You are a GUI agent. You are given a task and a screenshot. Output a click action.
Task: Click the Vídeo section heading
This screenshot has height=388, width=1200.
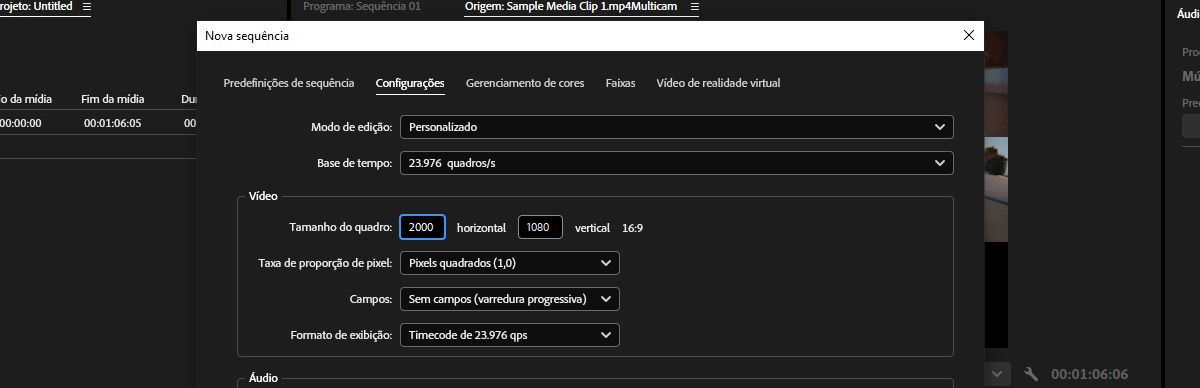click(x=263, y=196)
